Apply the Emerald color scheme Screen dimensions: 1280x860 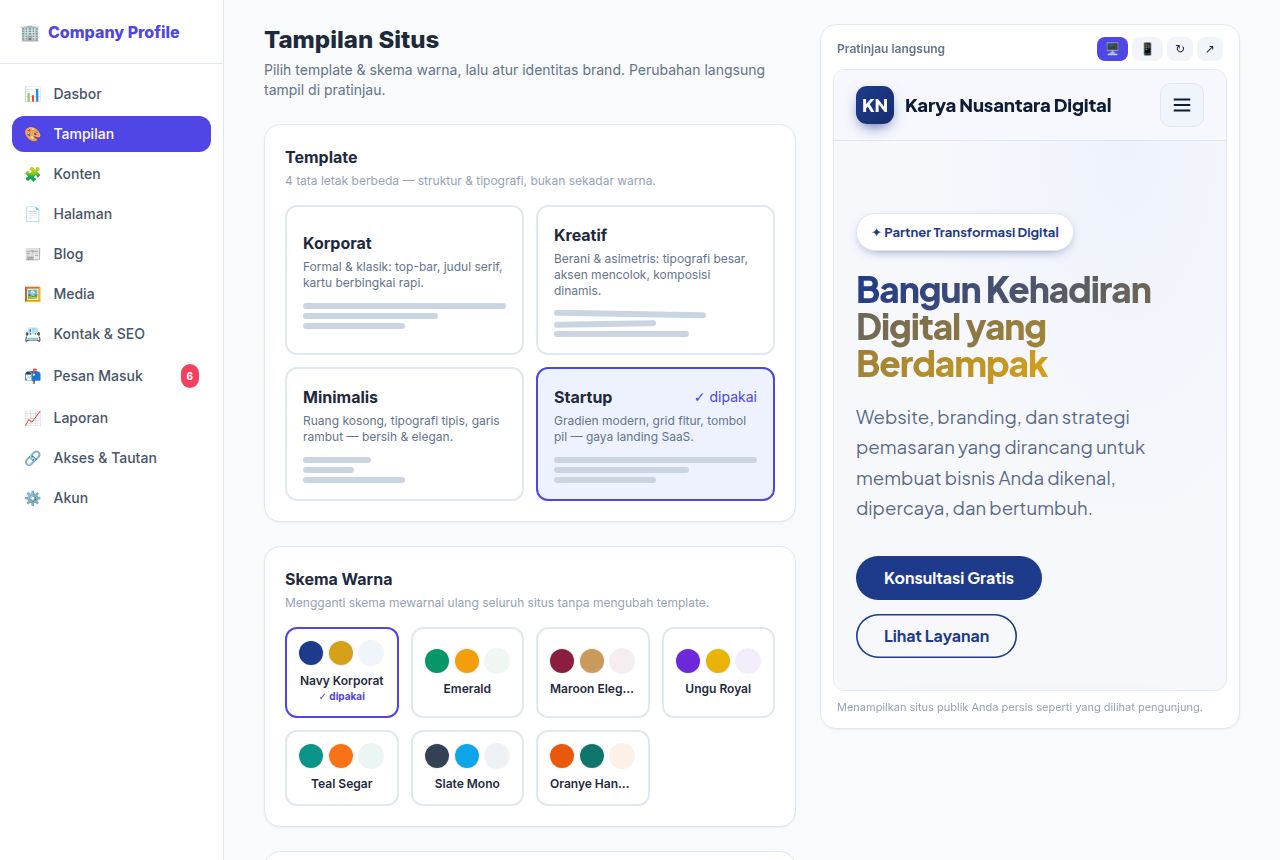tap(467, 672)
